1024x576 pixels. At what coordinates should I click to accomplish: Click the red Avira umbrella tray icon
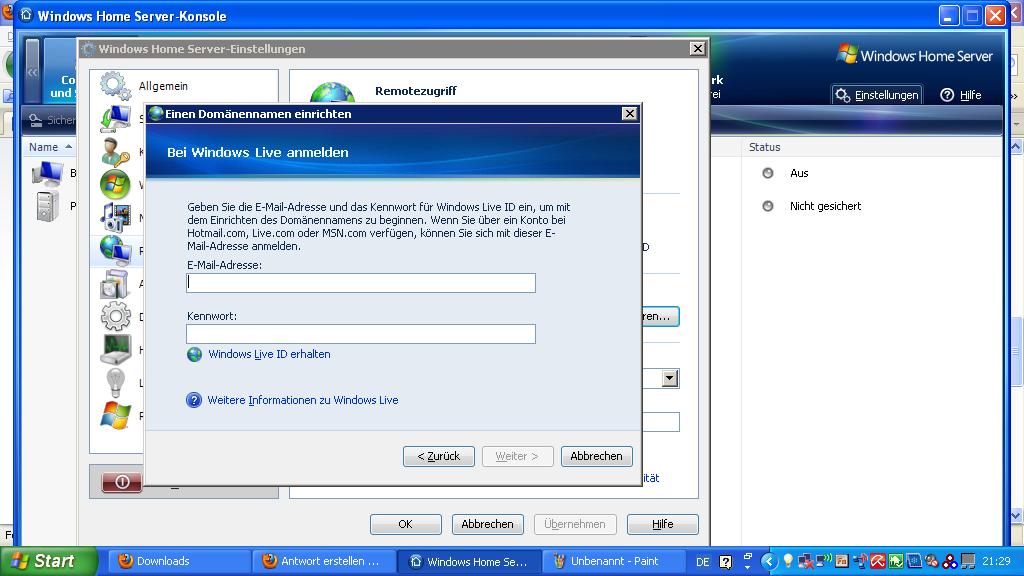click(x=877, y=561)
